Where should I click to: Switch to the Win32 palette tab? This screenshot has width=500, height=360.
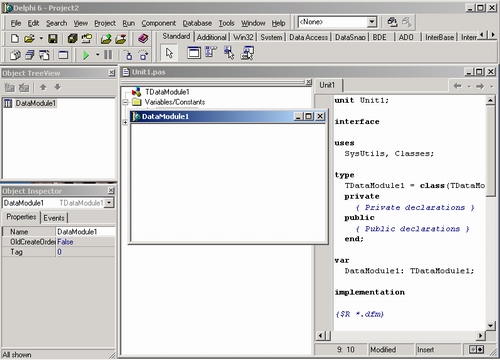(x=243, y=37)
